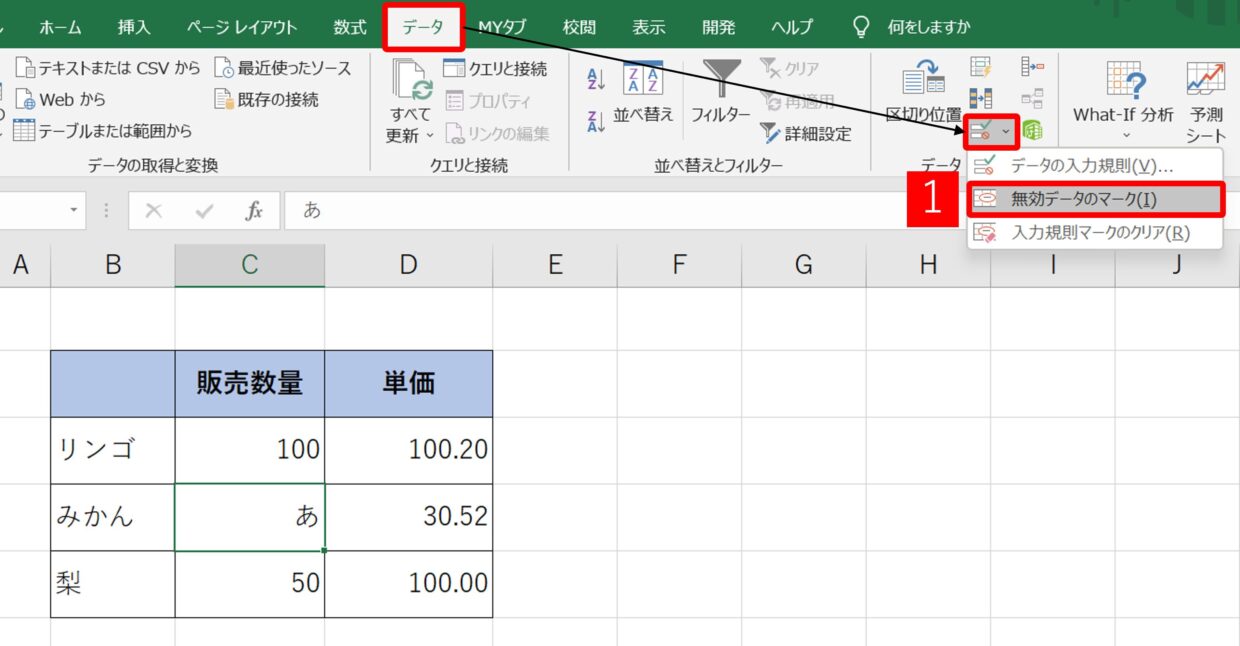Select 入力規則マークのクリア menu item
This screenshot has width=1240, height=646.
1095,233
